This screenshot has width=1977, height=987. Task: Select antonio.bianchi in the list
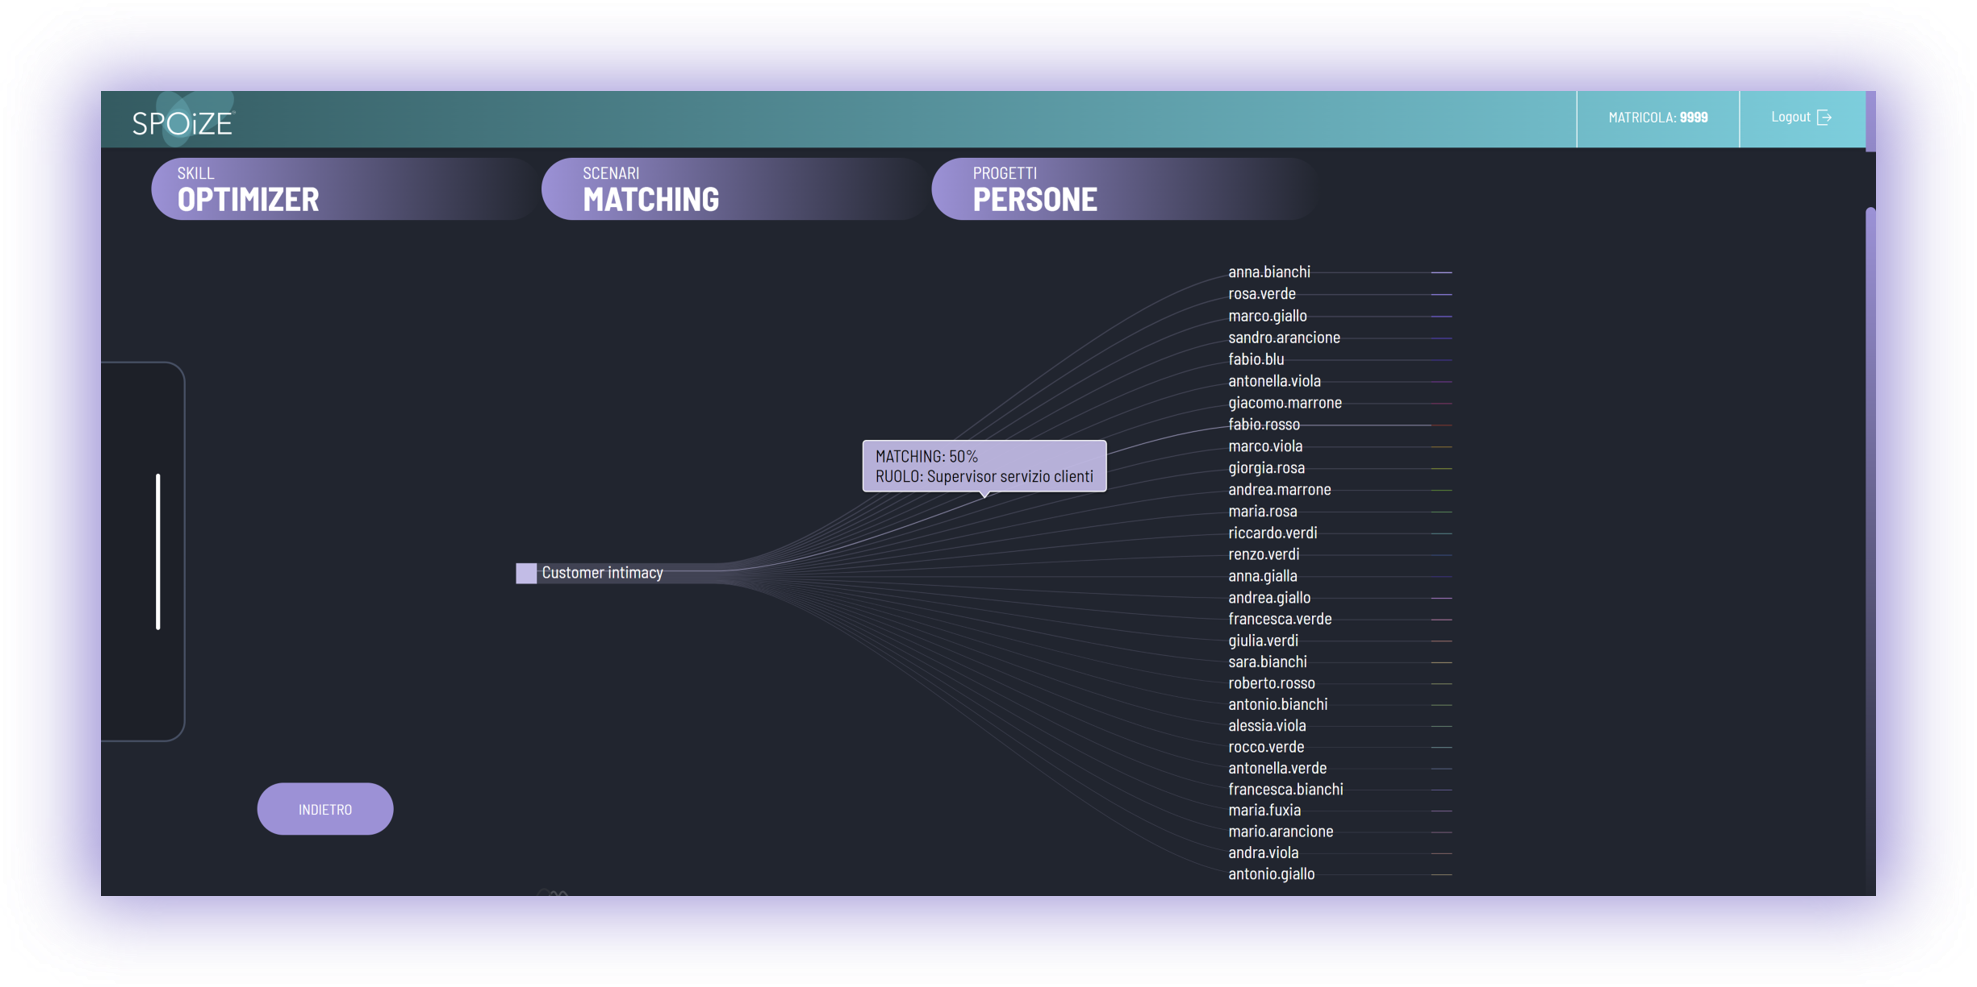[1278, 704]
